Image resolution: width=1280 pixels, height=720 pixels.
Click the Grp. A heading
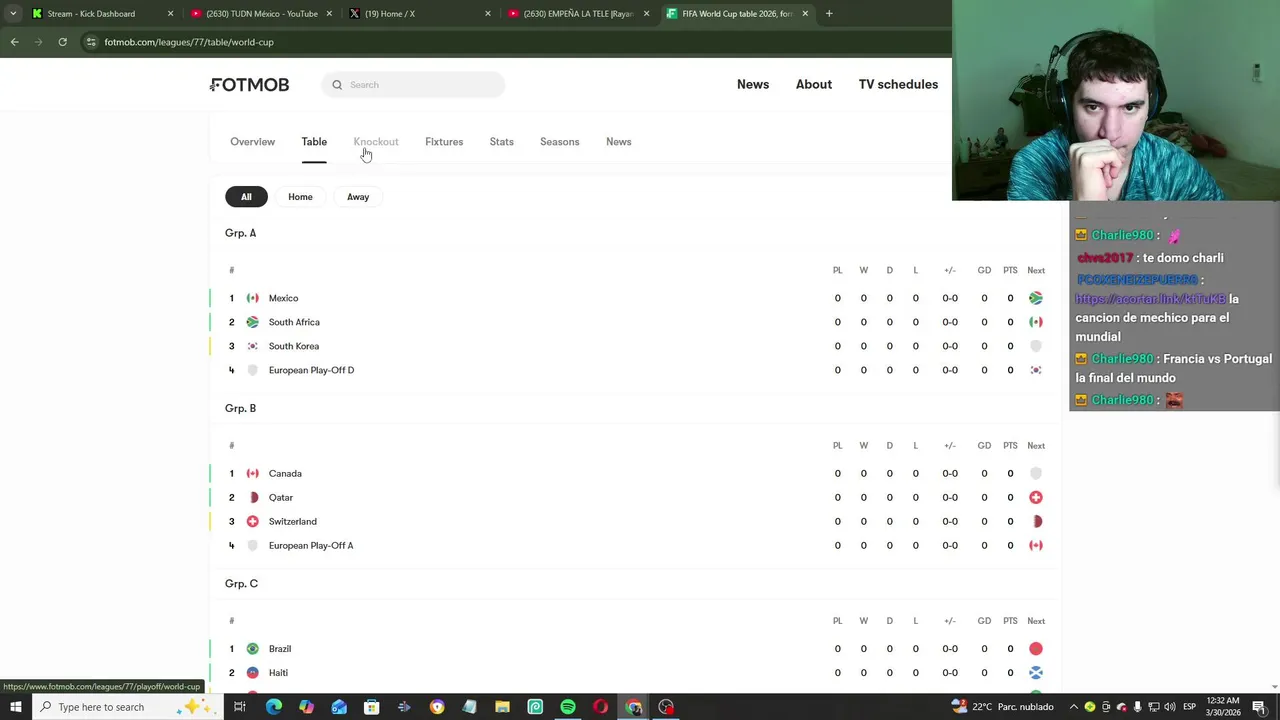tap(240, 233)
